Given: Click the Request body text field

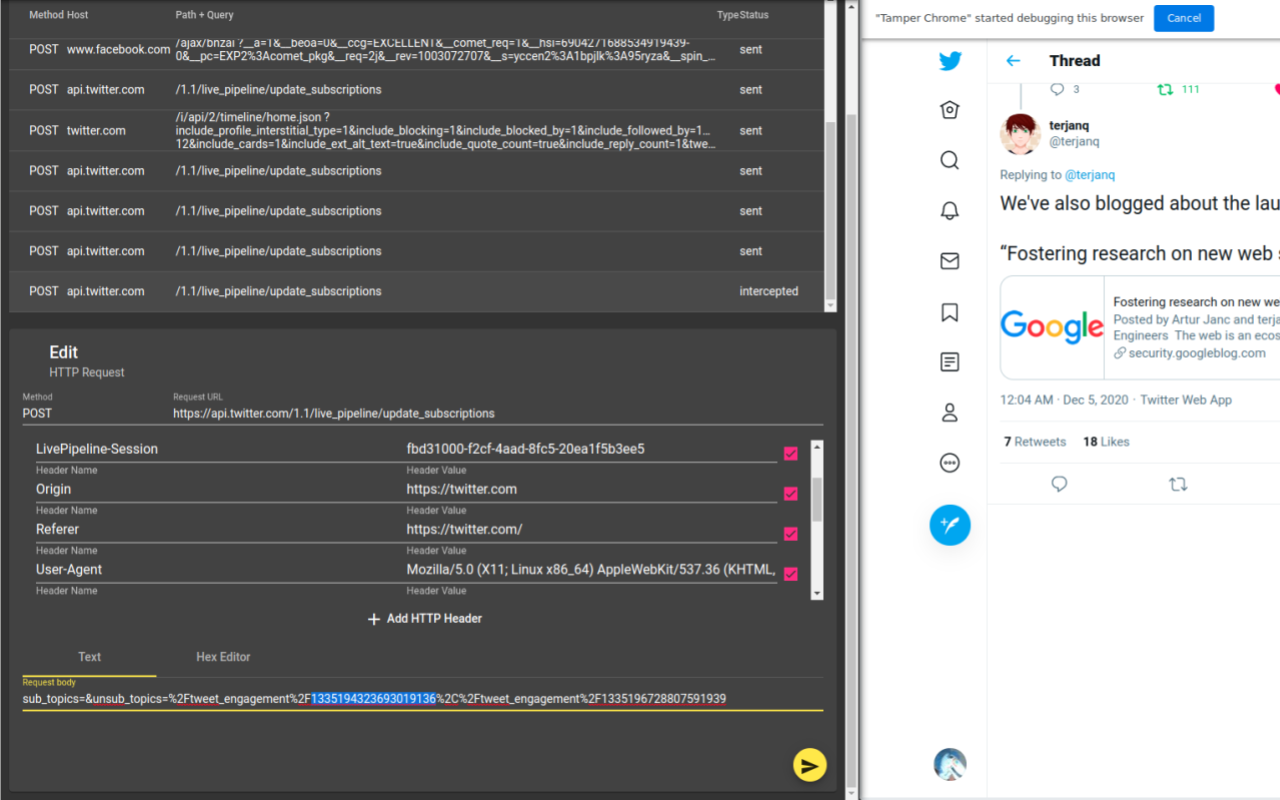Looking at the screenshot, I should (423, 699).
